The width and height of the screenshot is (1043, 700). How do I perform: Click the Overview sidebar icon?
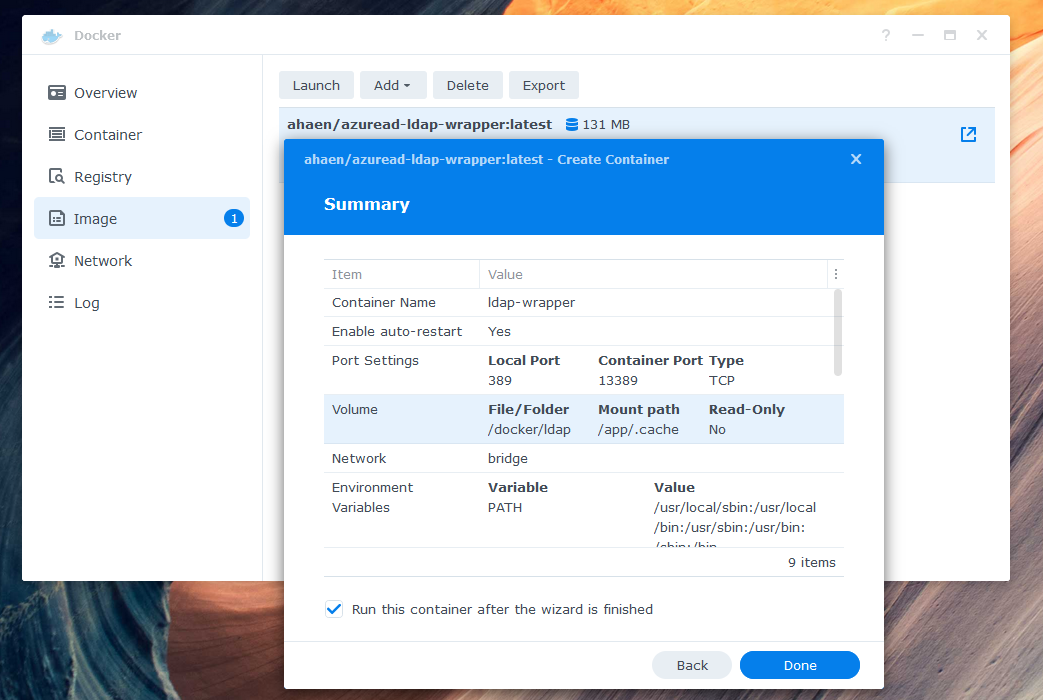(57, 92)
